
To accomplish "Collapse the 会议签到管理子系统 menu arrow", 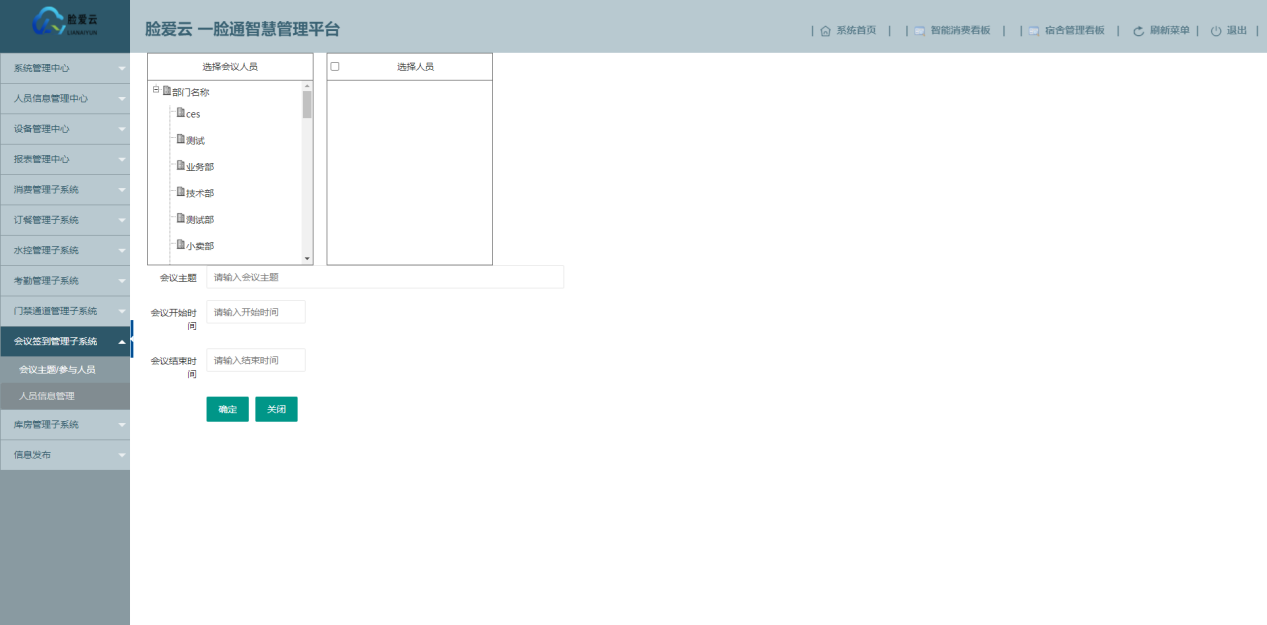I will 122,341.
